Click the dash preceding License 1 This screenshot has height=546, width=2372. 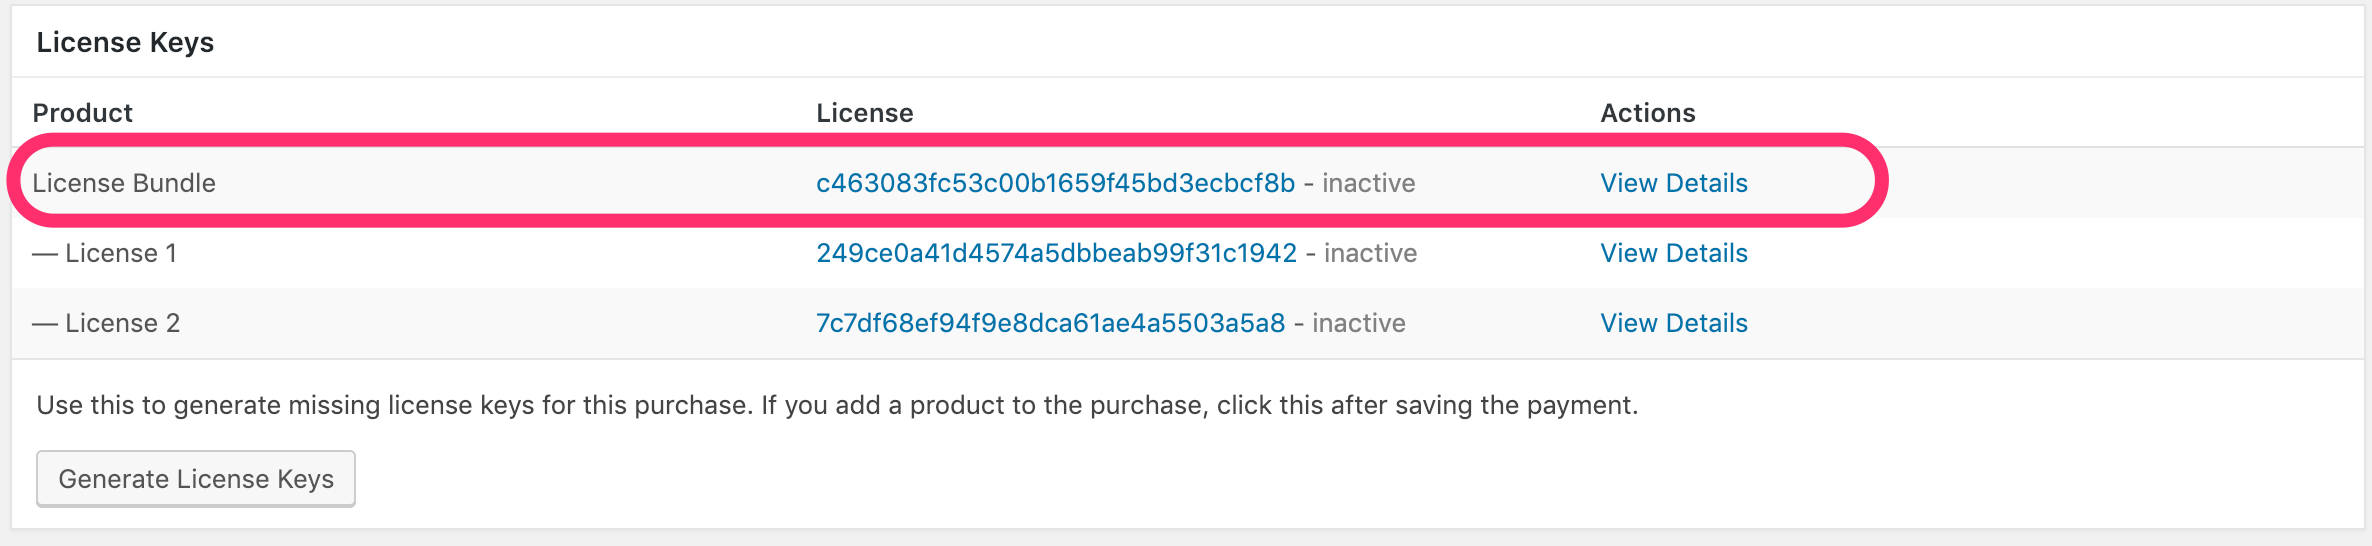[44, 254]
